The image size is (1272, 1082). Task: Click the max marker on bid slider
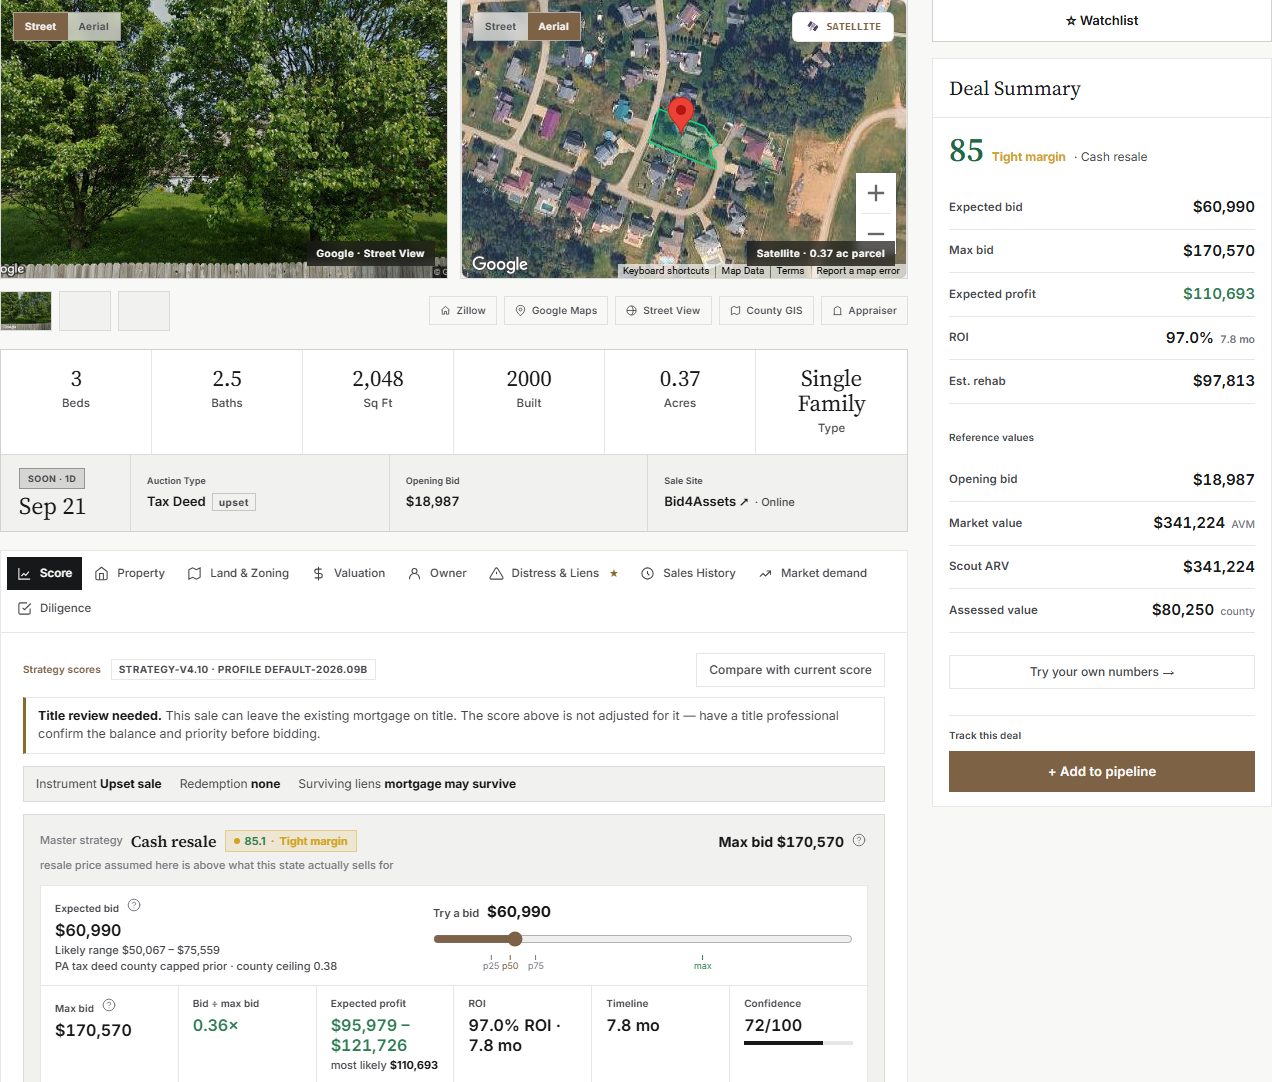703,962
